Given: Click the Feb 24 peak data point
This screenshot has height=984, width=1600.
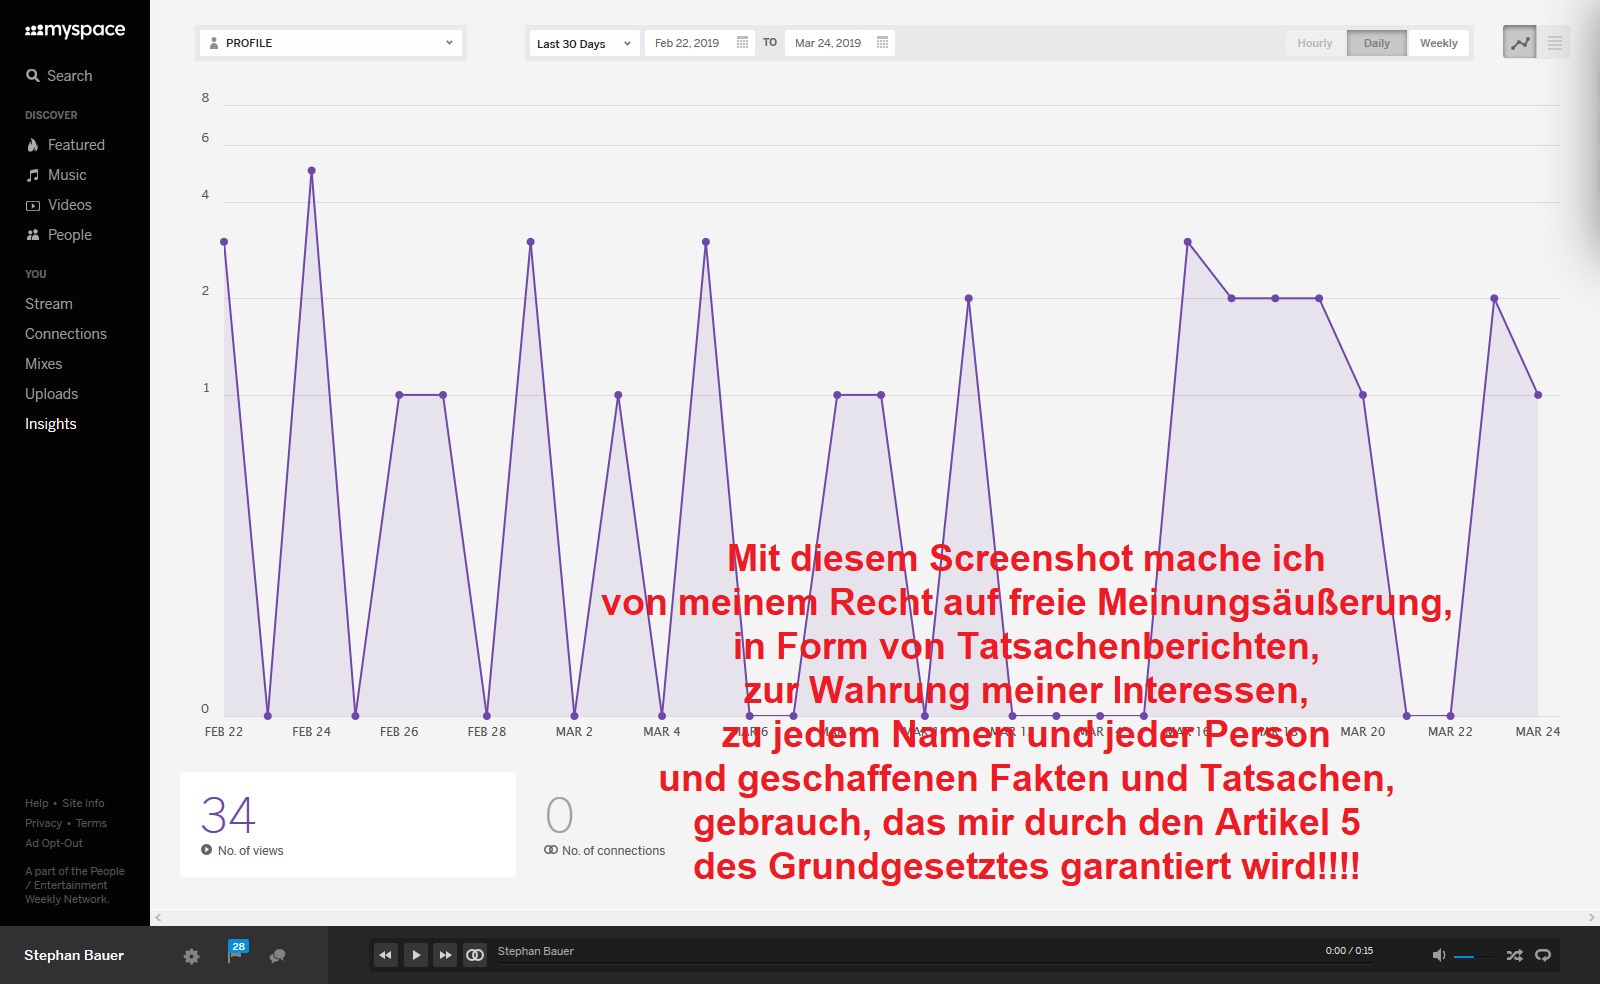Looking at the screenshot, I should point(312,171).
